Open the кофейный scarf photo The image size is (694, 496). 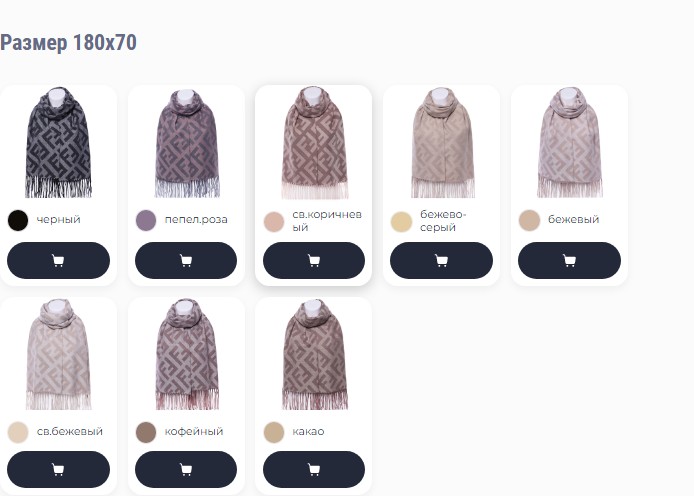coord(187,354)
